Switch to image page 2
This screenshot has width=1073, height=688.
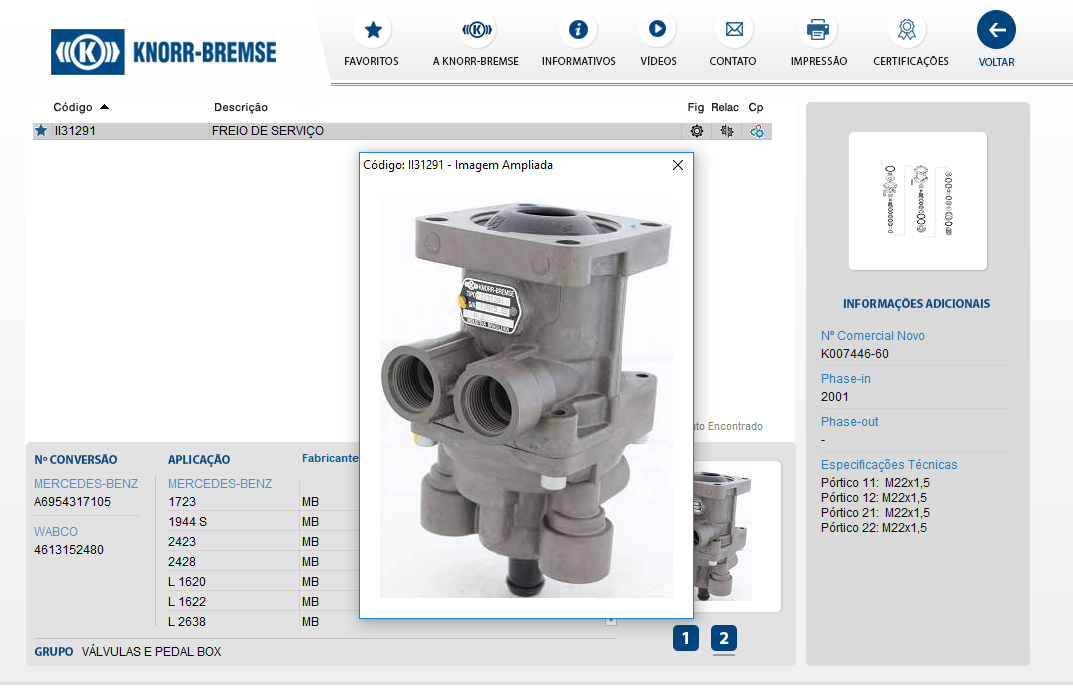pos(724,638)
